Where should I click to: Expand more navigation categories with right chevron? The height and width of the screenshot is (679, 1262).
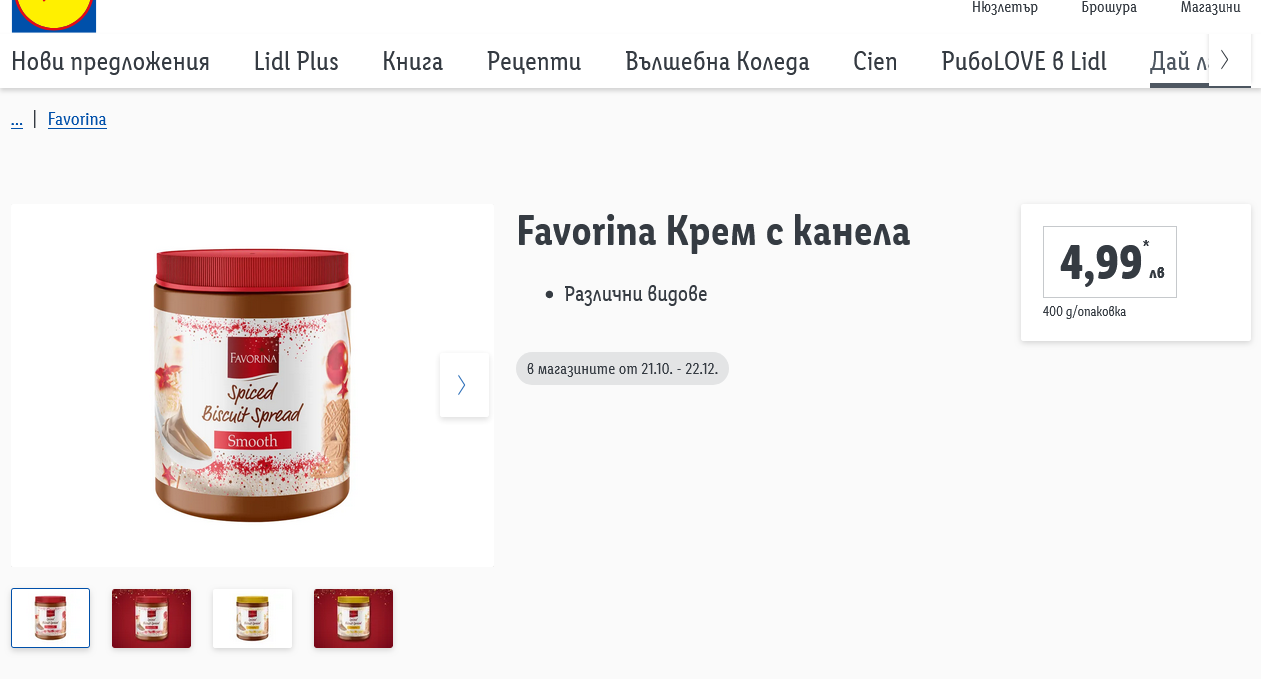(x=1229, y=59)
